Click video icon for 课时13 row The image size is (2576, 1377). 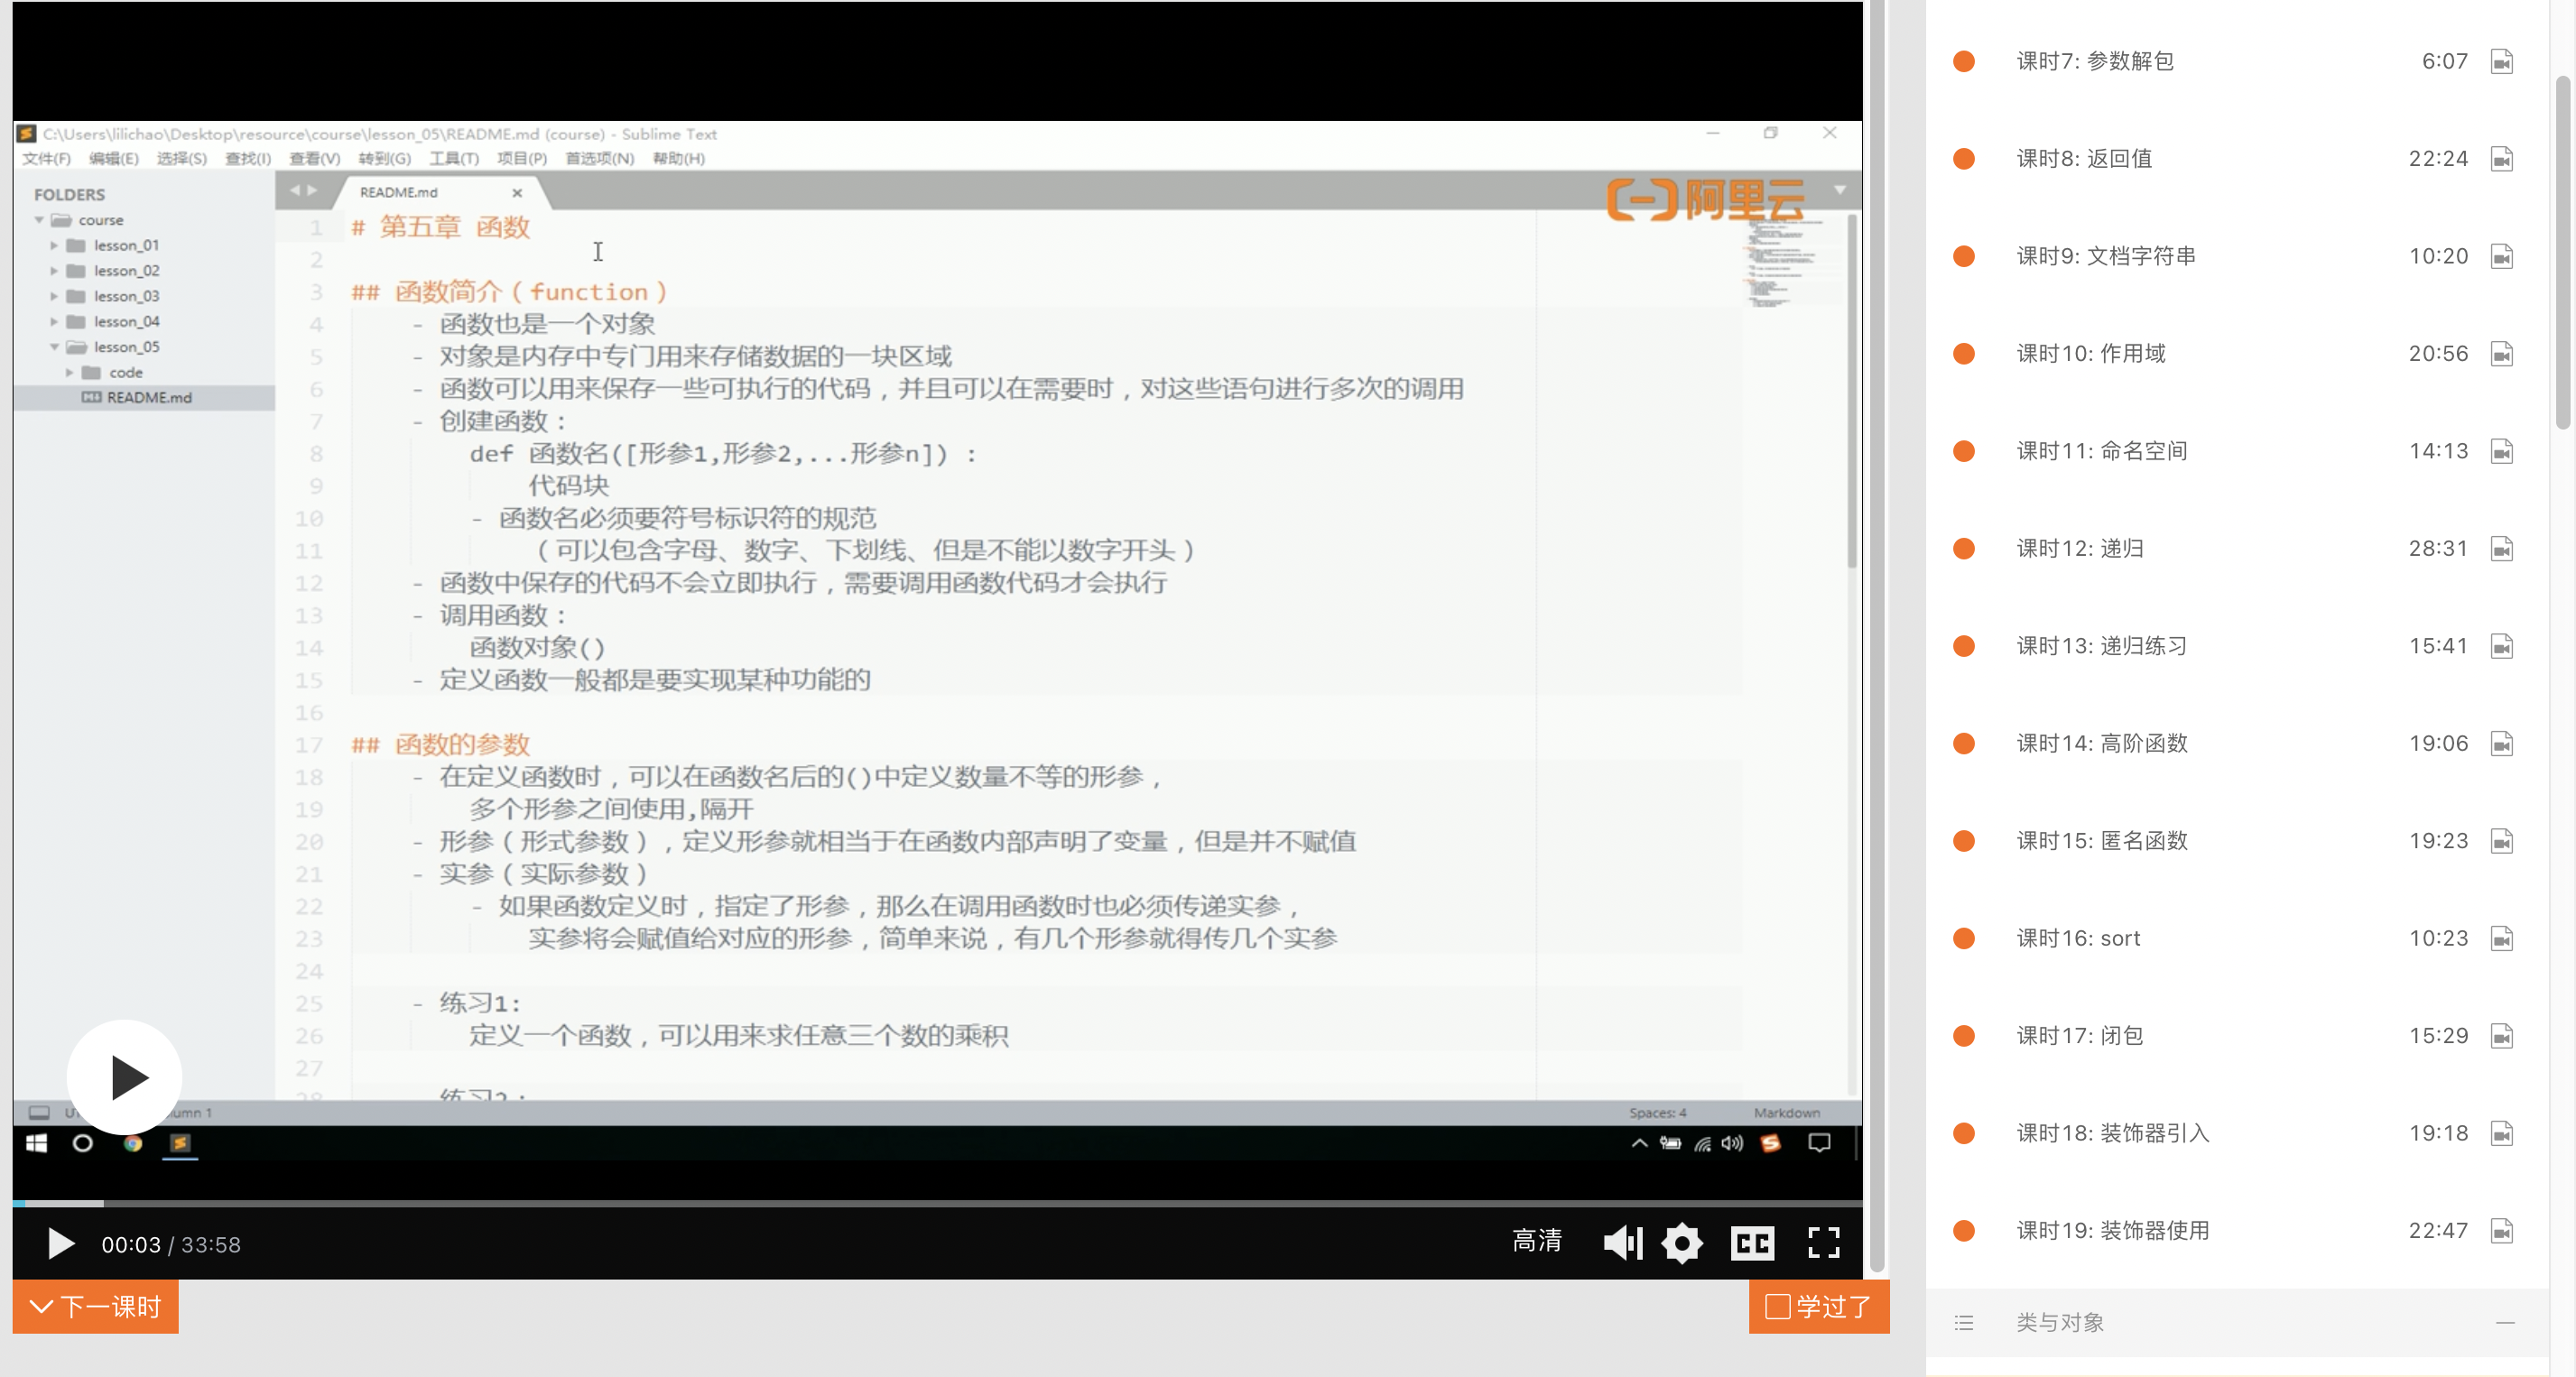[2501, 646]
